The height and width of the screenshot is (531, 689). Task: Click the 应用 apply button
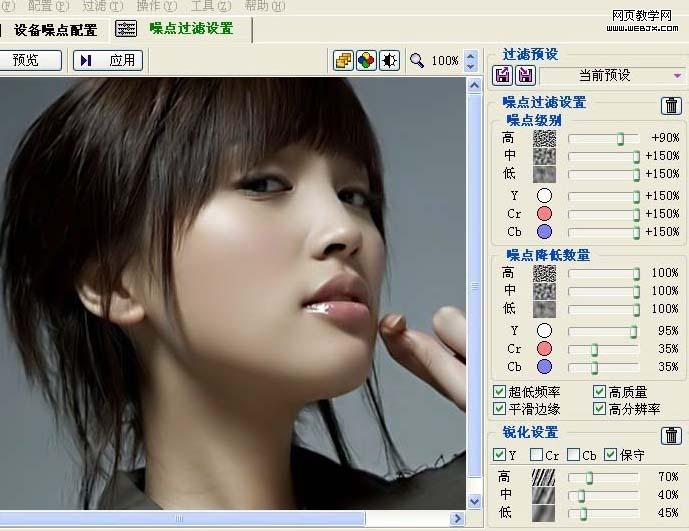click(x=108, y=60)
